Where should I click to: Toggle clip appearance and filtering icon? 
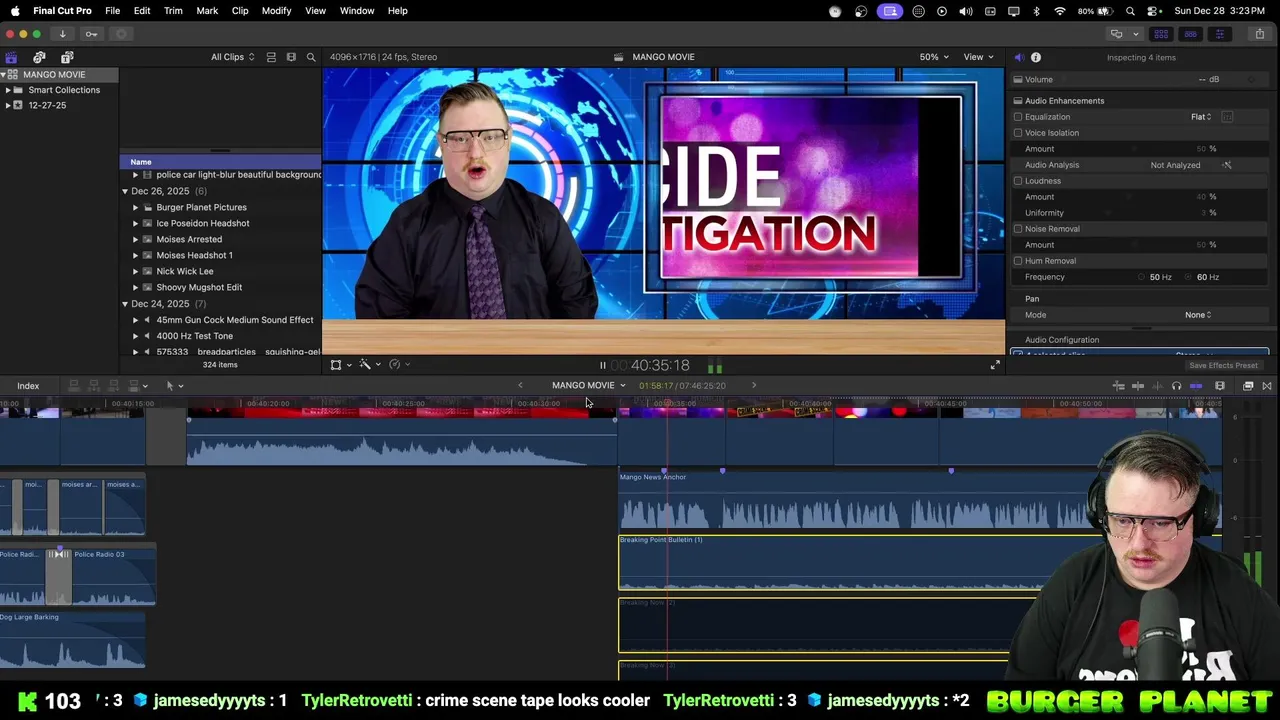[271, 57]
